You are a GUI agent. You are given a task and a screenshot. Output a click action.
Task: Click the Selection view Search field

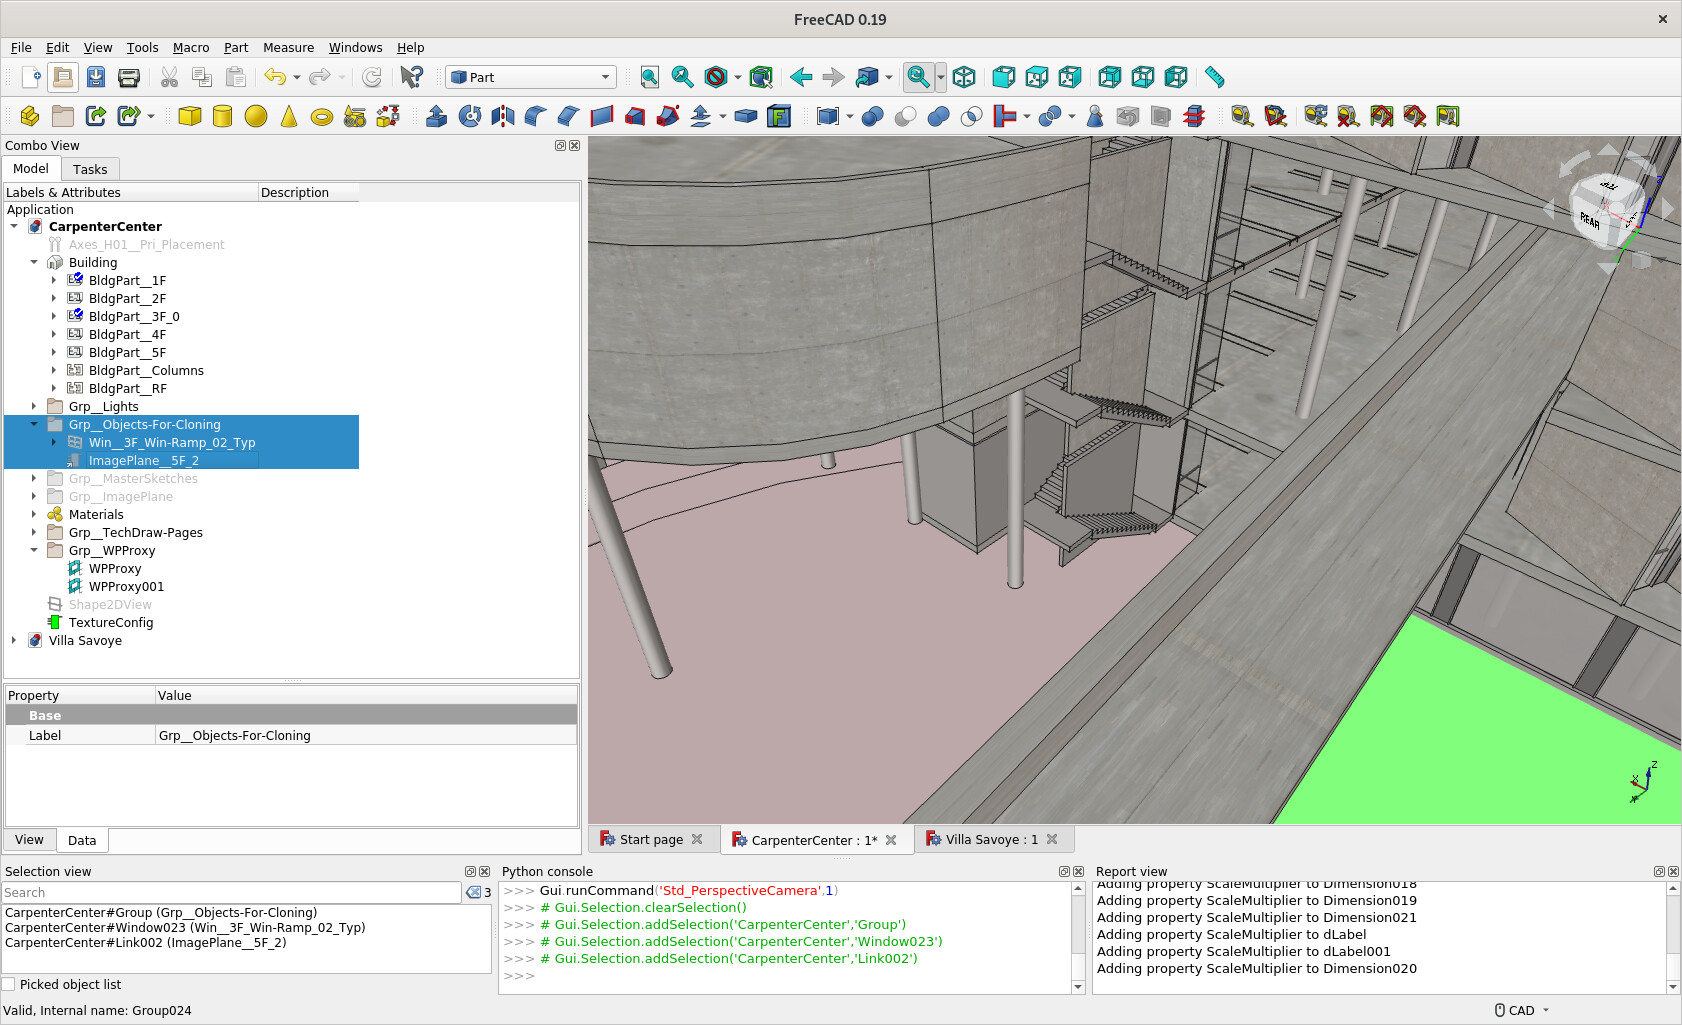(x=231, y=892)
